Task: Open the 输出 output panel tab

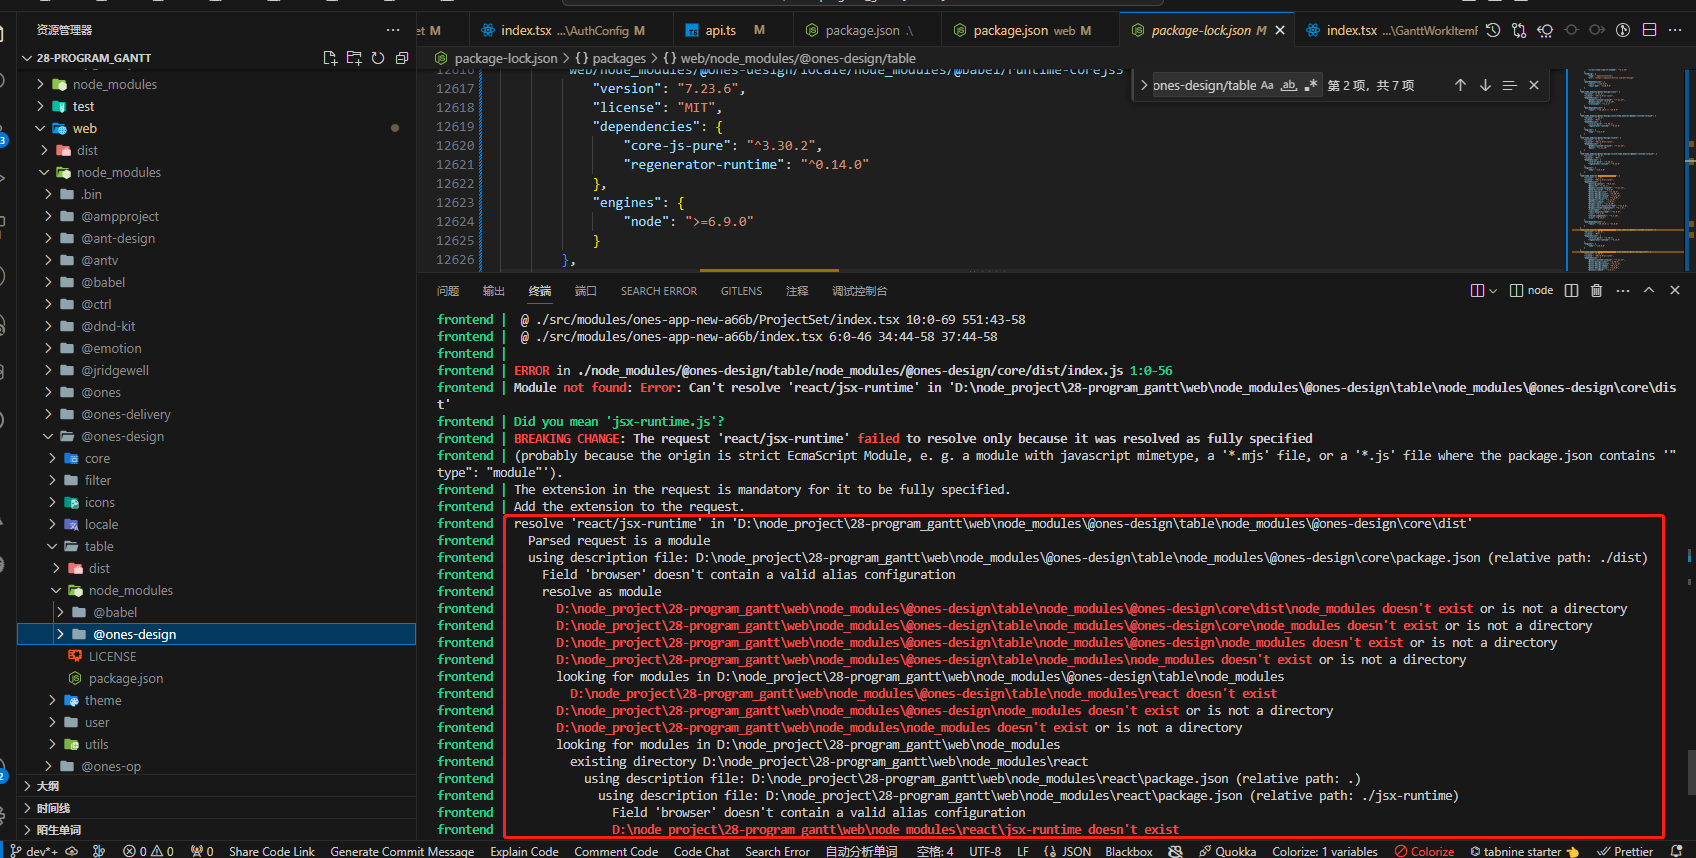Action: [494, 291]
